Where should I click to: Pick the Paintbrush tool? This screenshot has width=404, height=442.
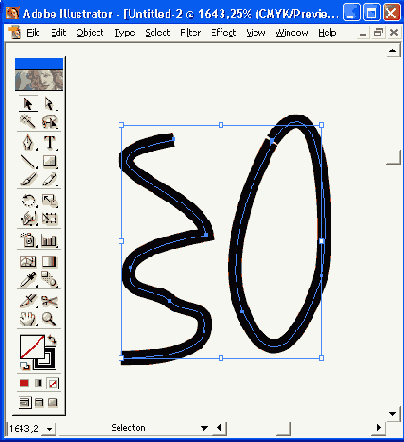pos(29,179)
